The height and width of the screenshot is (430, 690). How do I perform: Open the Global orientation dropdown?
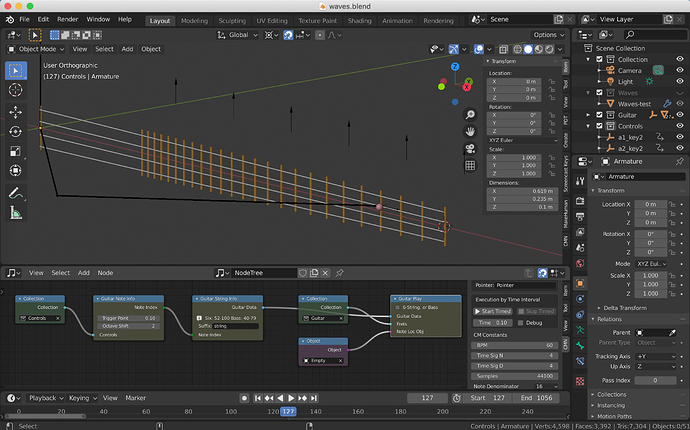pyautogui.click(x=238, y=35)
